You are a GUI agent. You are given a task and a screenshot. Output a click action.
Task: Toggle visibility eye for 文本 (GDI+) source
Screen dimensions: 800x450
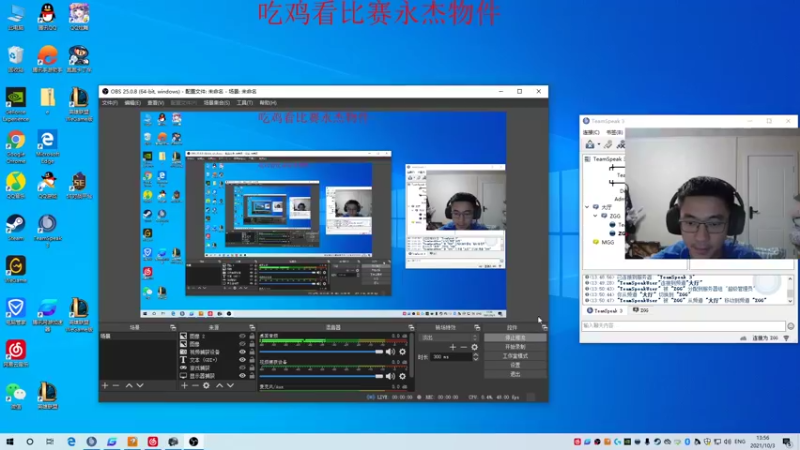click(242, 360)
